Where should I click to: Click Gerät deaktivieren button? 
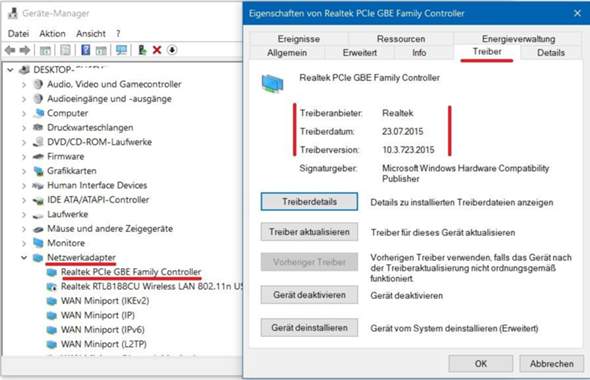pos(309,295)
